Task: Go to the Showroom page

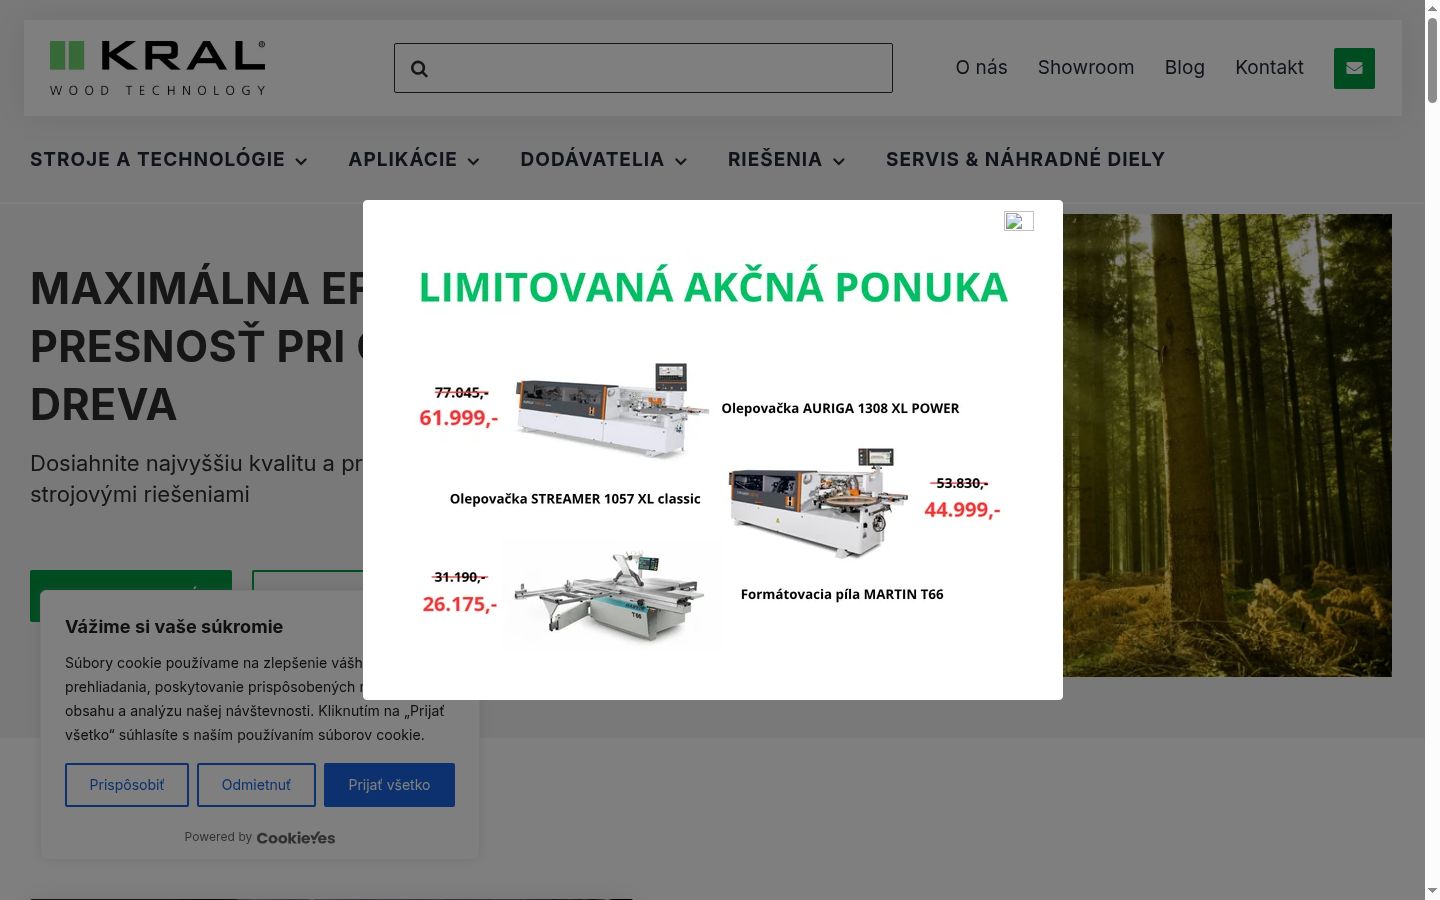Action: click(x=1086, y=67)
